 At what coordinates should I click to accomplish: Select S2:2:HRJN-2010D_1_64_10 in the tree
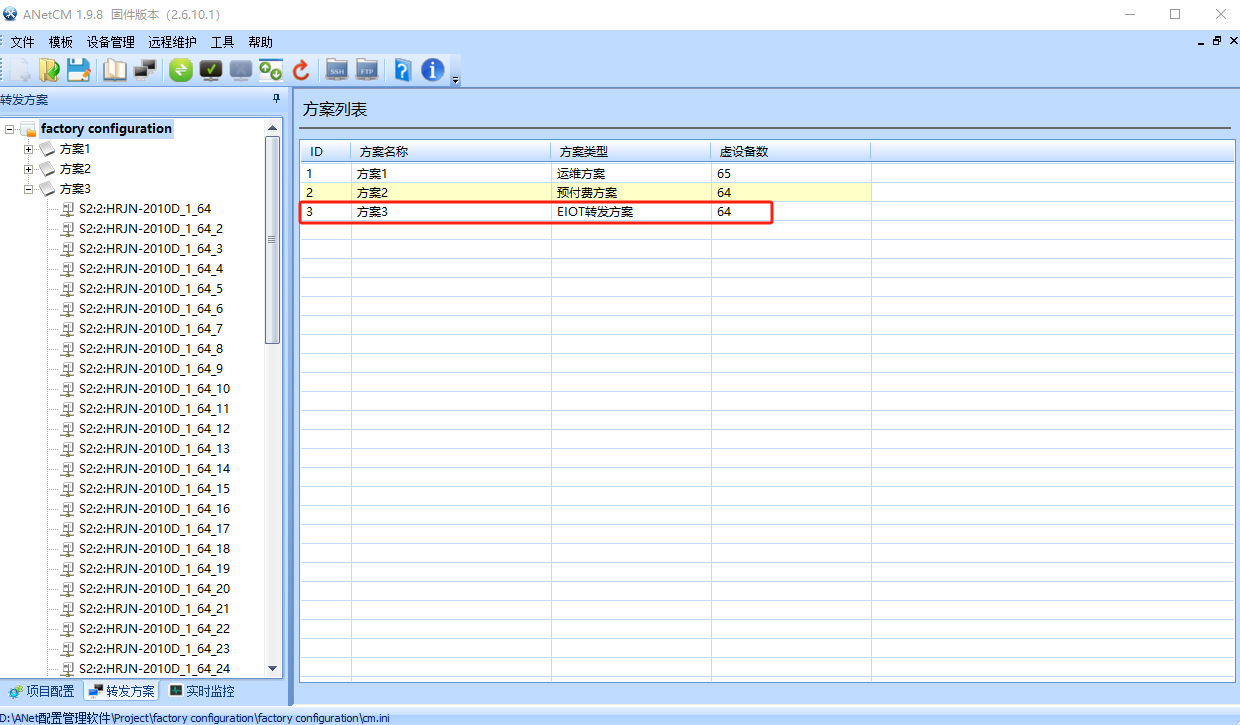(x=154, y=389)
